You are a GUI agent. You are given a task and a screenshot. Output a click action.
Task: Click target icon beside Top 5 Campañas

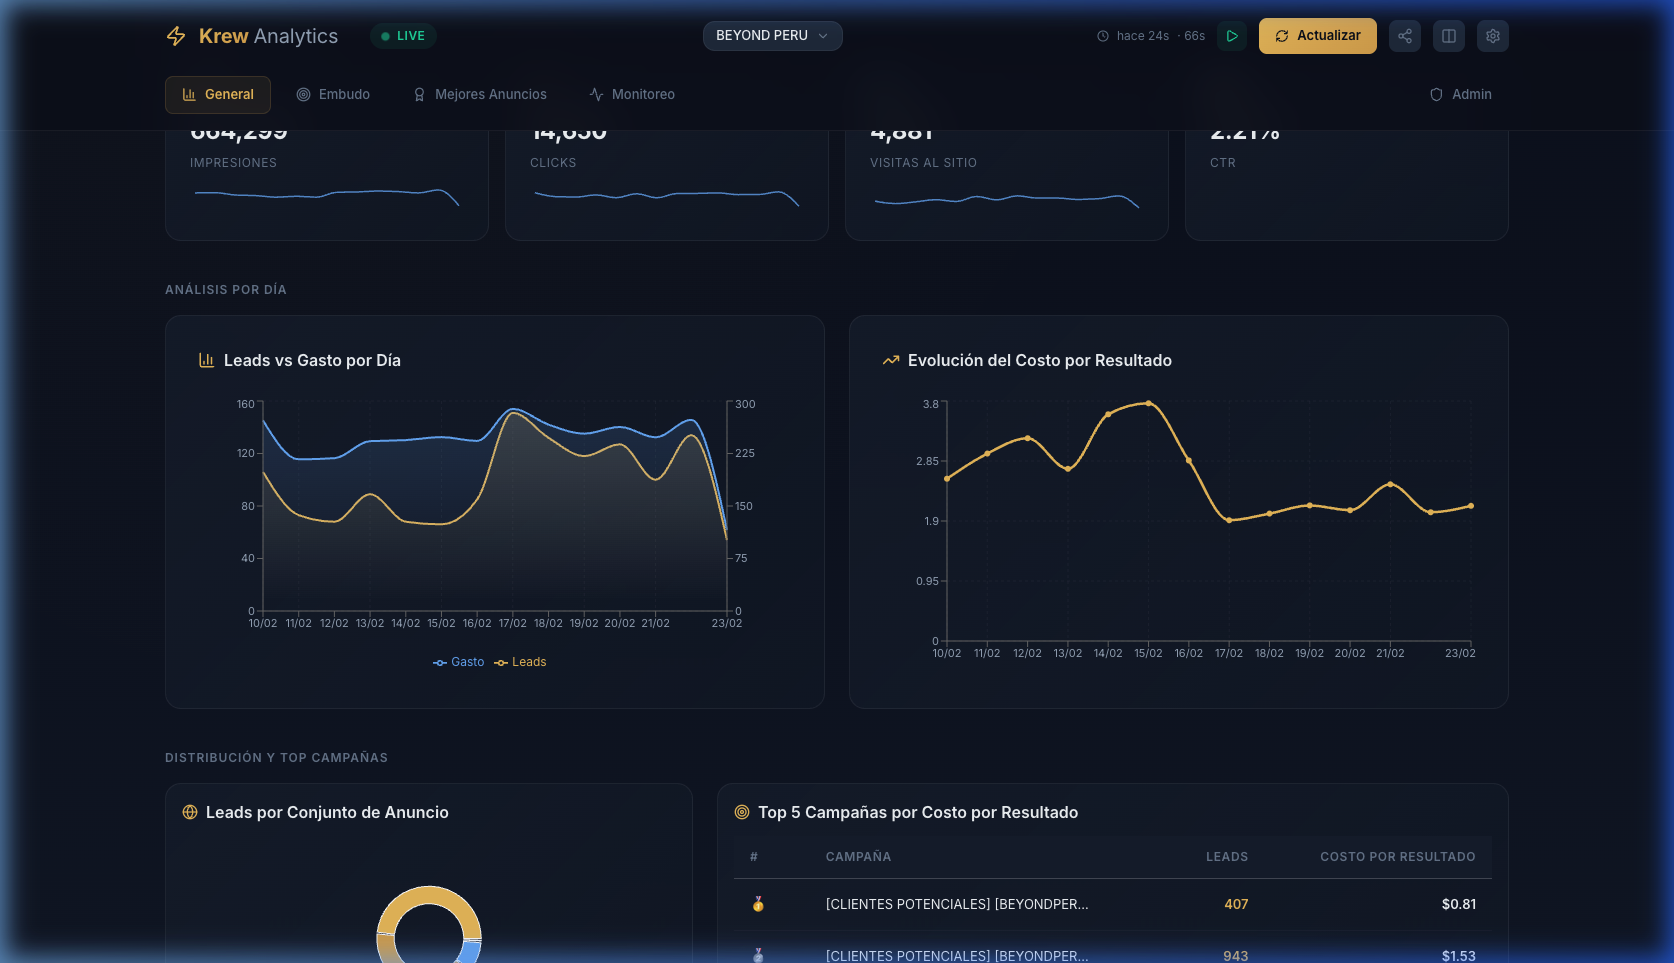pos(742,812)
